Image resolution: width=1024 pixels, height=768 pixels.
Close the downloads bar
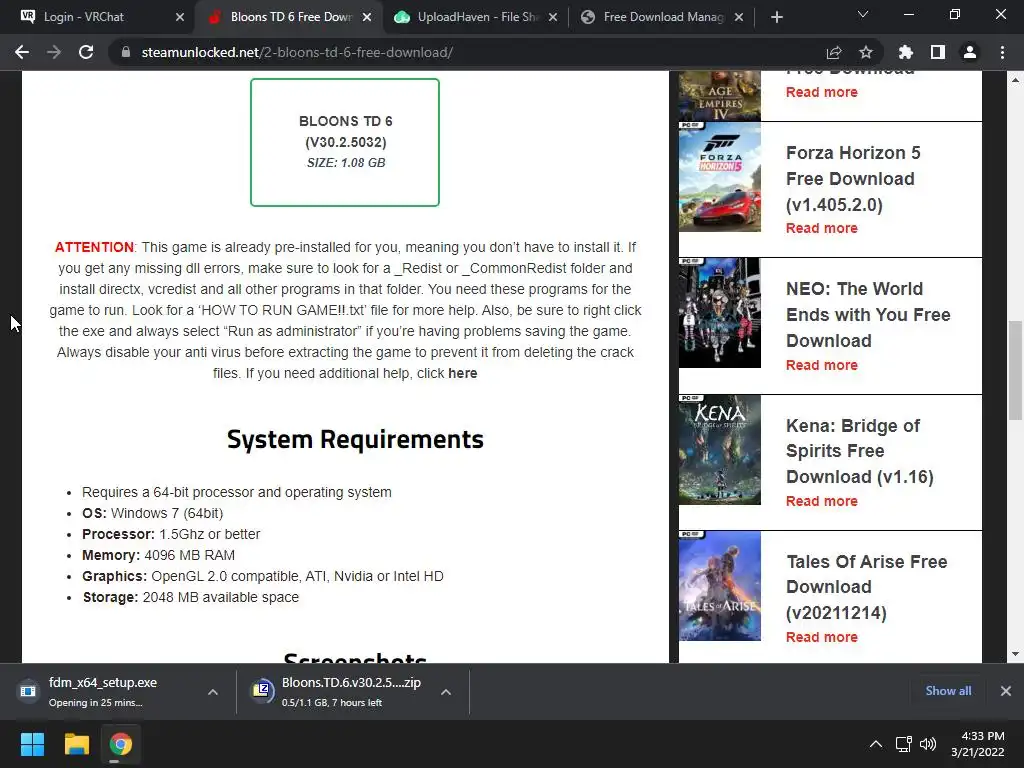(x=1006, y=691)
